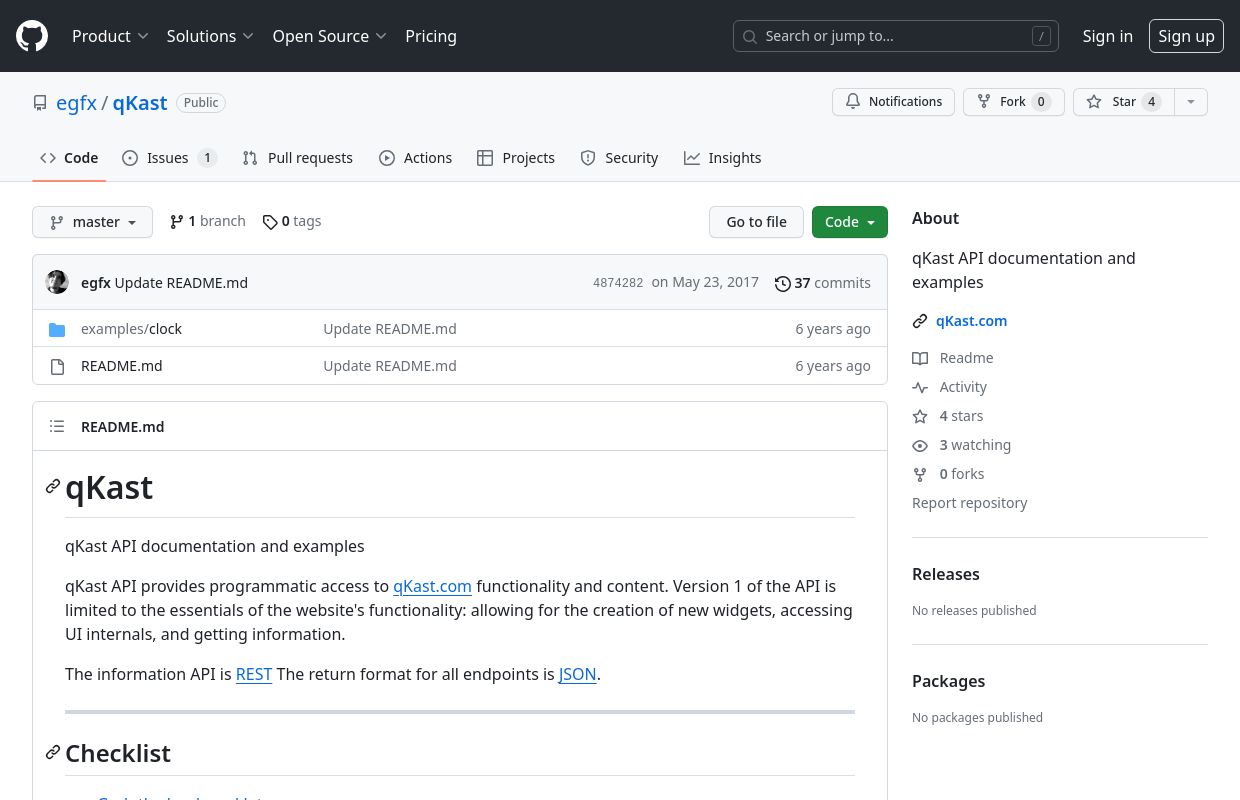Image resolution: width=1240 pixels, height=800 pixels.
Task: Switch to the Projects tab
Action: tap(516, 158)
